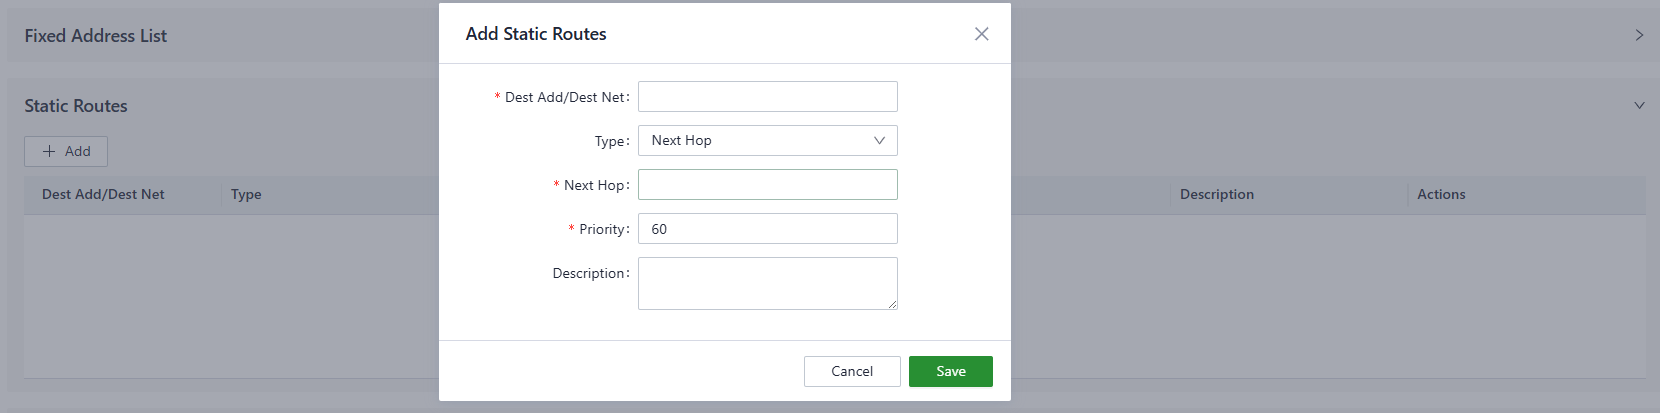Click the Description column header
This screenshot has width=1660, height=413.
[1216, 194]
